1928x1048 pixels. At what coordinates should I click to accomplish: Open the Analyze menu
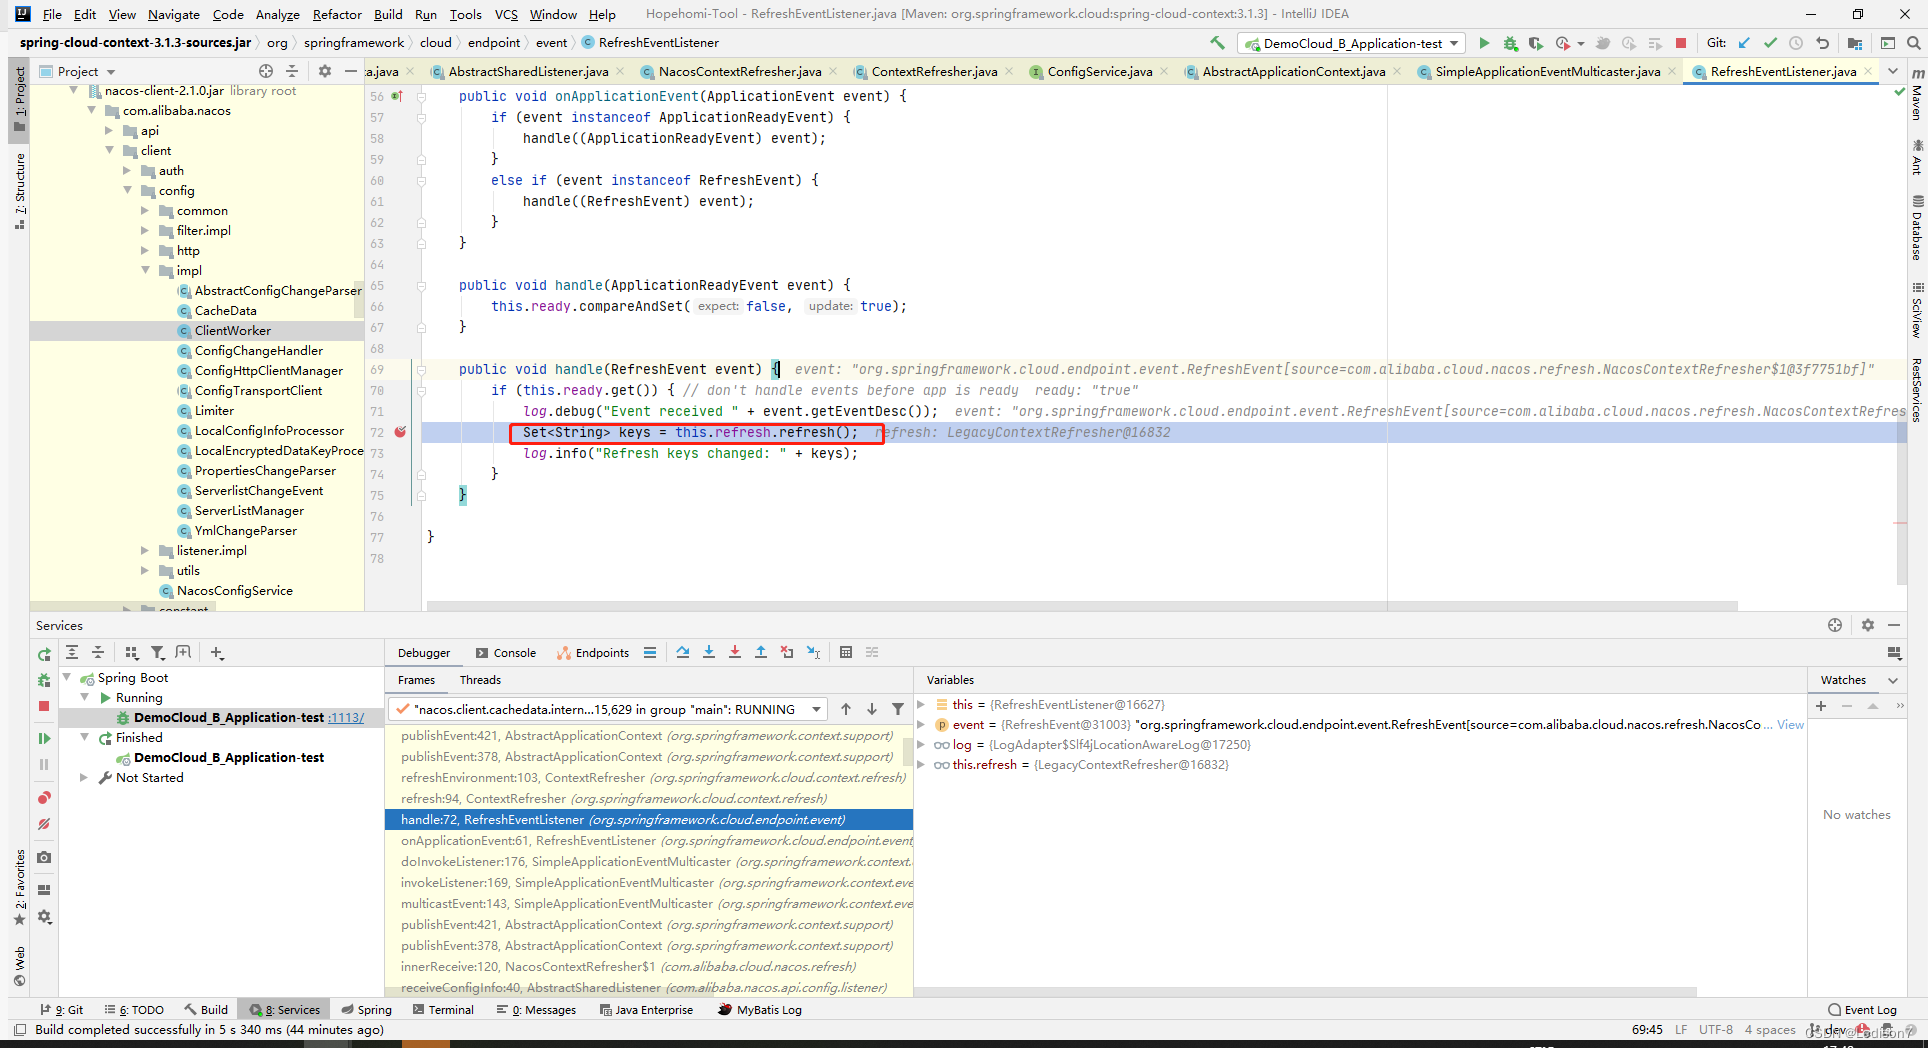coord(277,14)
